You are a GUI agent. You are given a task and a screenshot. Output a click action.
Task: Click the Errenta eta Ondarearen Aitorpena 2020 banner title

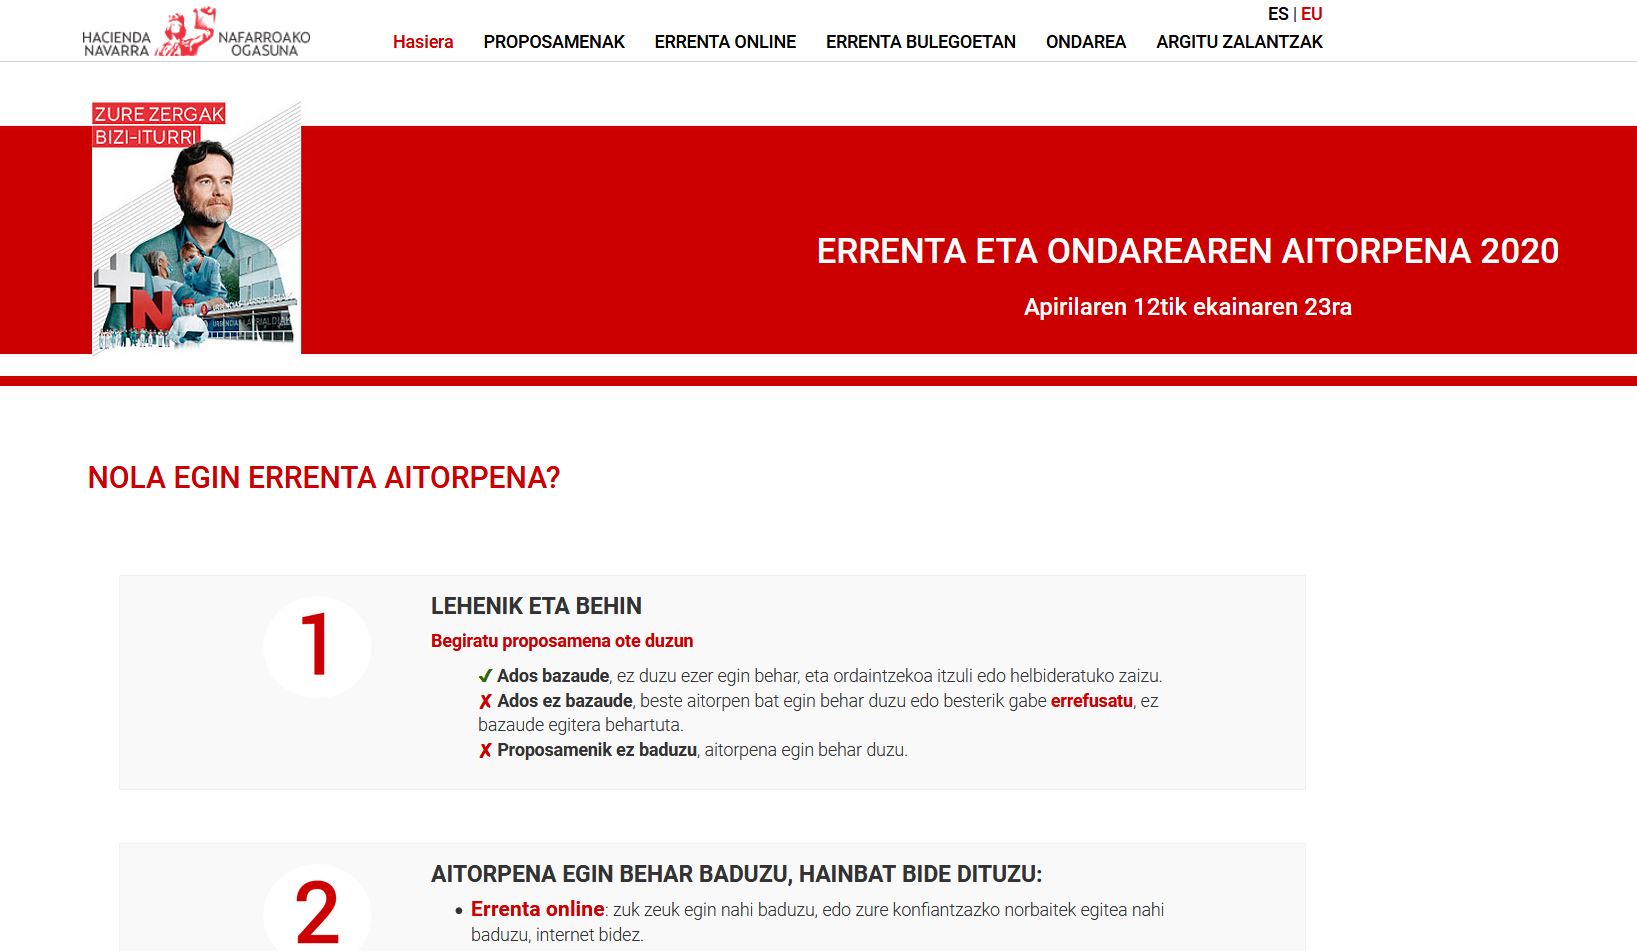point(1187,251)
